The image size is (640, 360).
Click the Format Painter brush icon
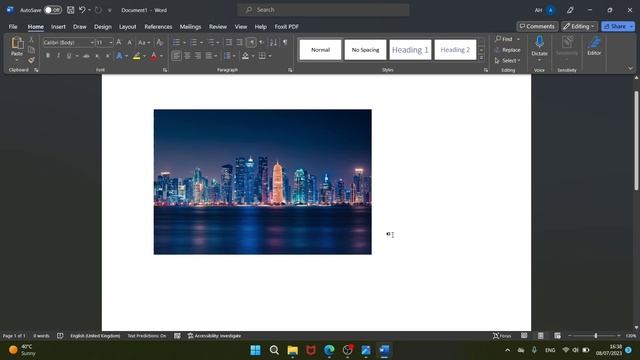(x=31, y=60)
